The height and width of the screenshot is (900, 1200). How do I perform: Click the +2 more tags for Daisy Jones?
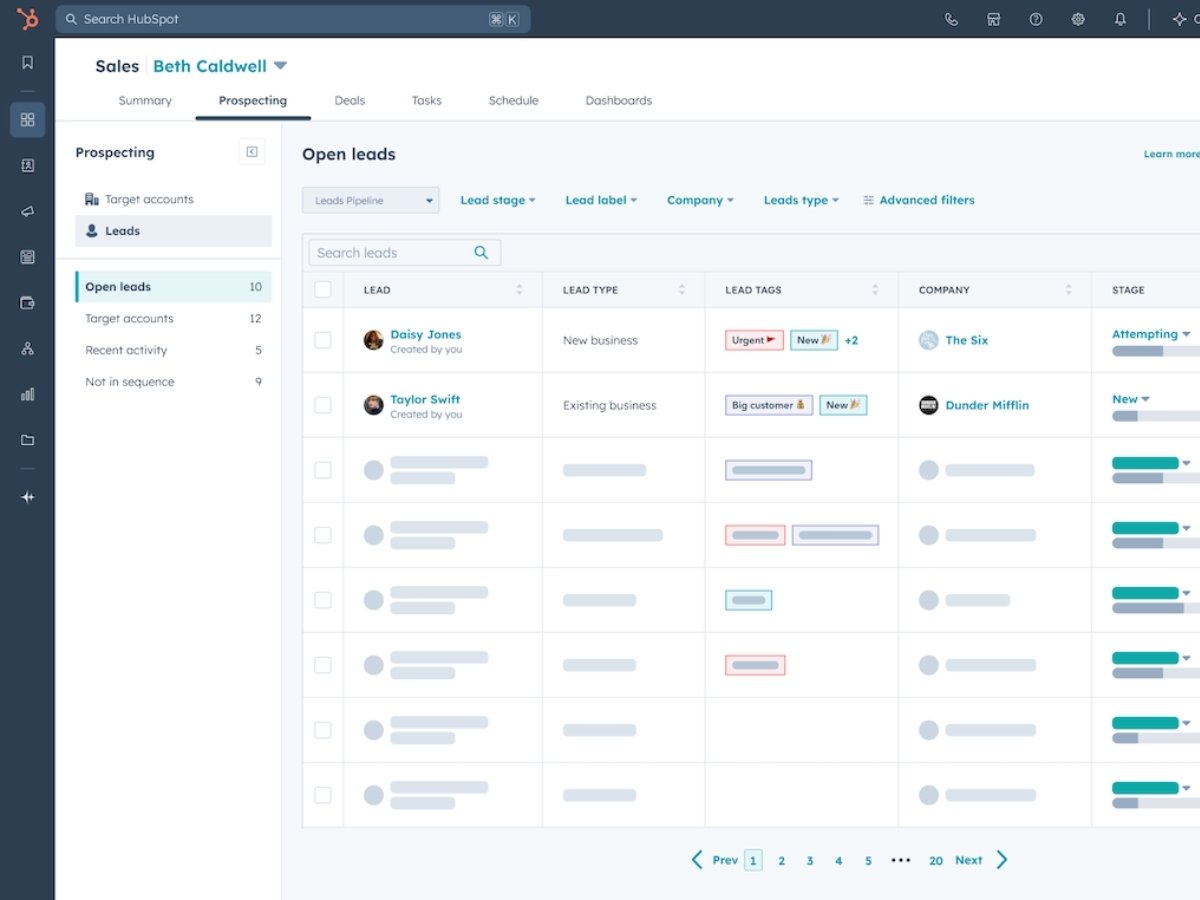(851, 340)
